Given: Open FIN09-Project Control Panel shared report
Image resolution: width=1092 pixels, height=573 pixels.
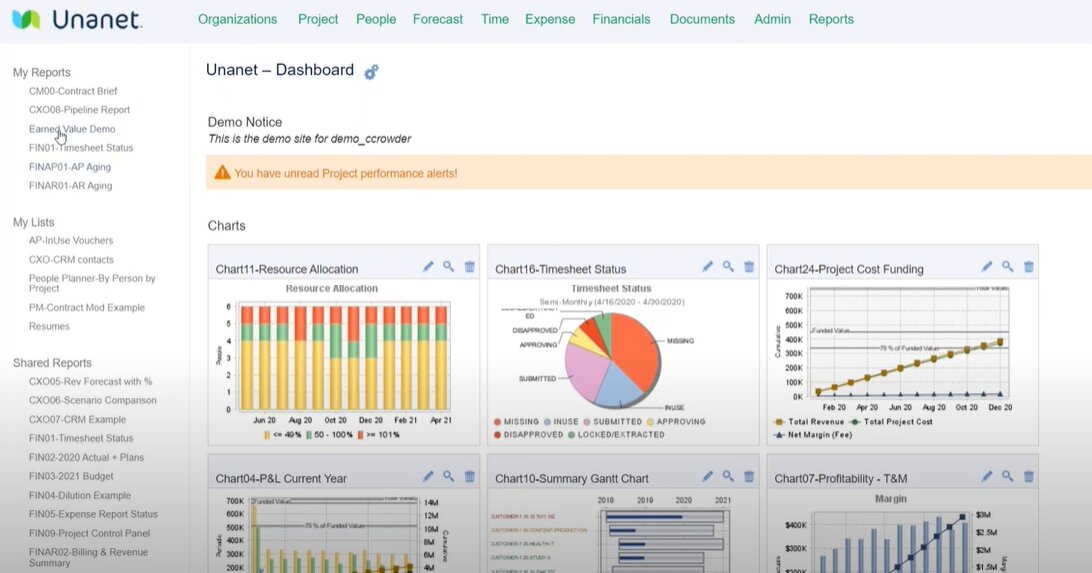Looking at the screenshot, I should coord(89,533).
